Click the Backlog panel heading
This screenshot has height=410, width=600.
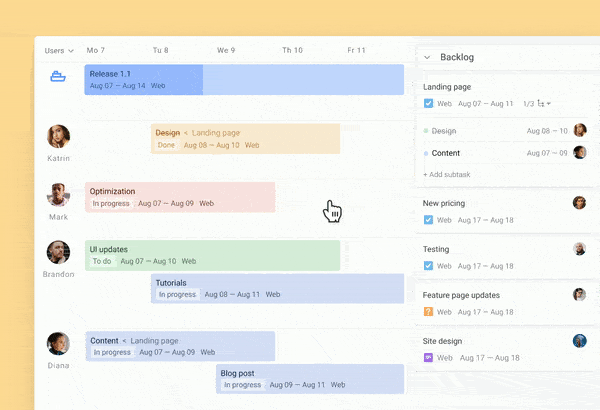coord(457,57)
